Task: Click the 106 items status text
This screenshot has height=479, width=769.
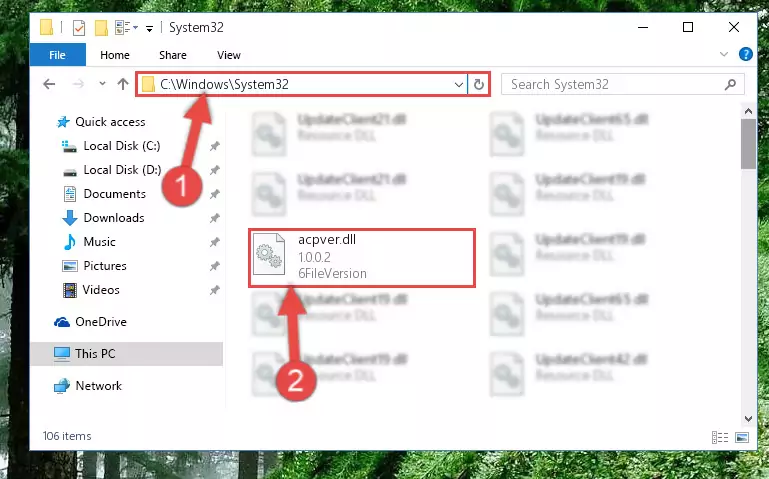Action: point(67,436)
